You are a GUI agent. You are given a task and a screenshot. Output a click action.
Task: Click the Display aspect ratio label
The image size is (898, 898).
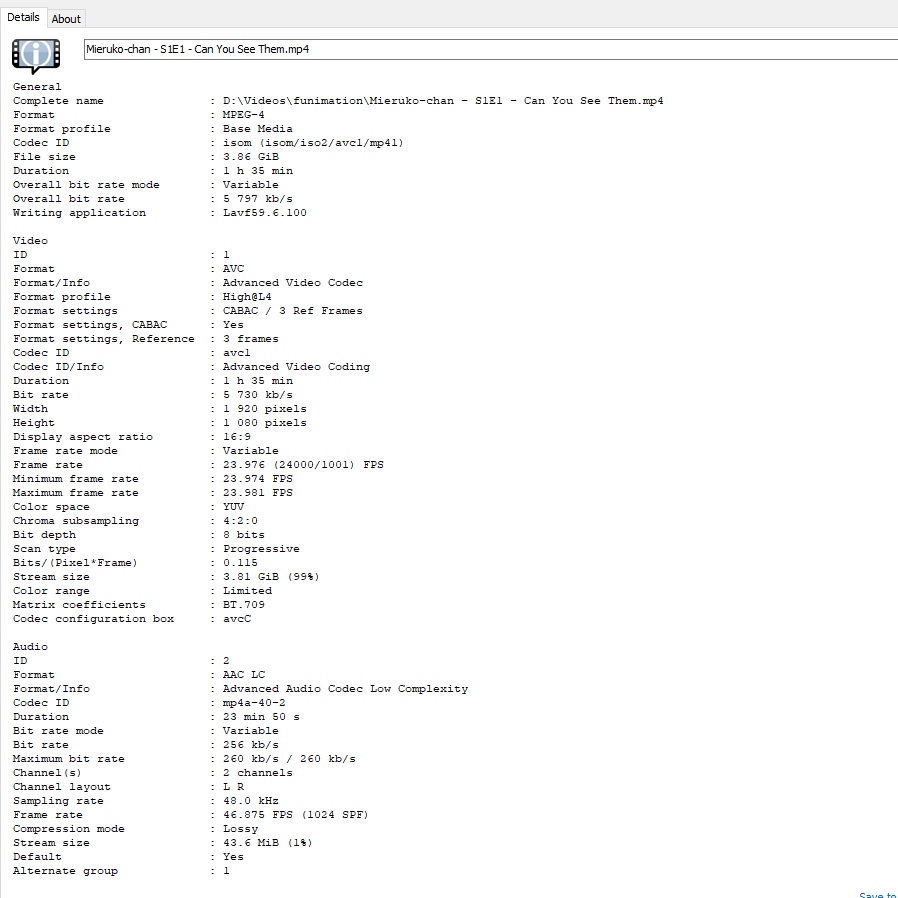point(83,436)
